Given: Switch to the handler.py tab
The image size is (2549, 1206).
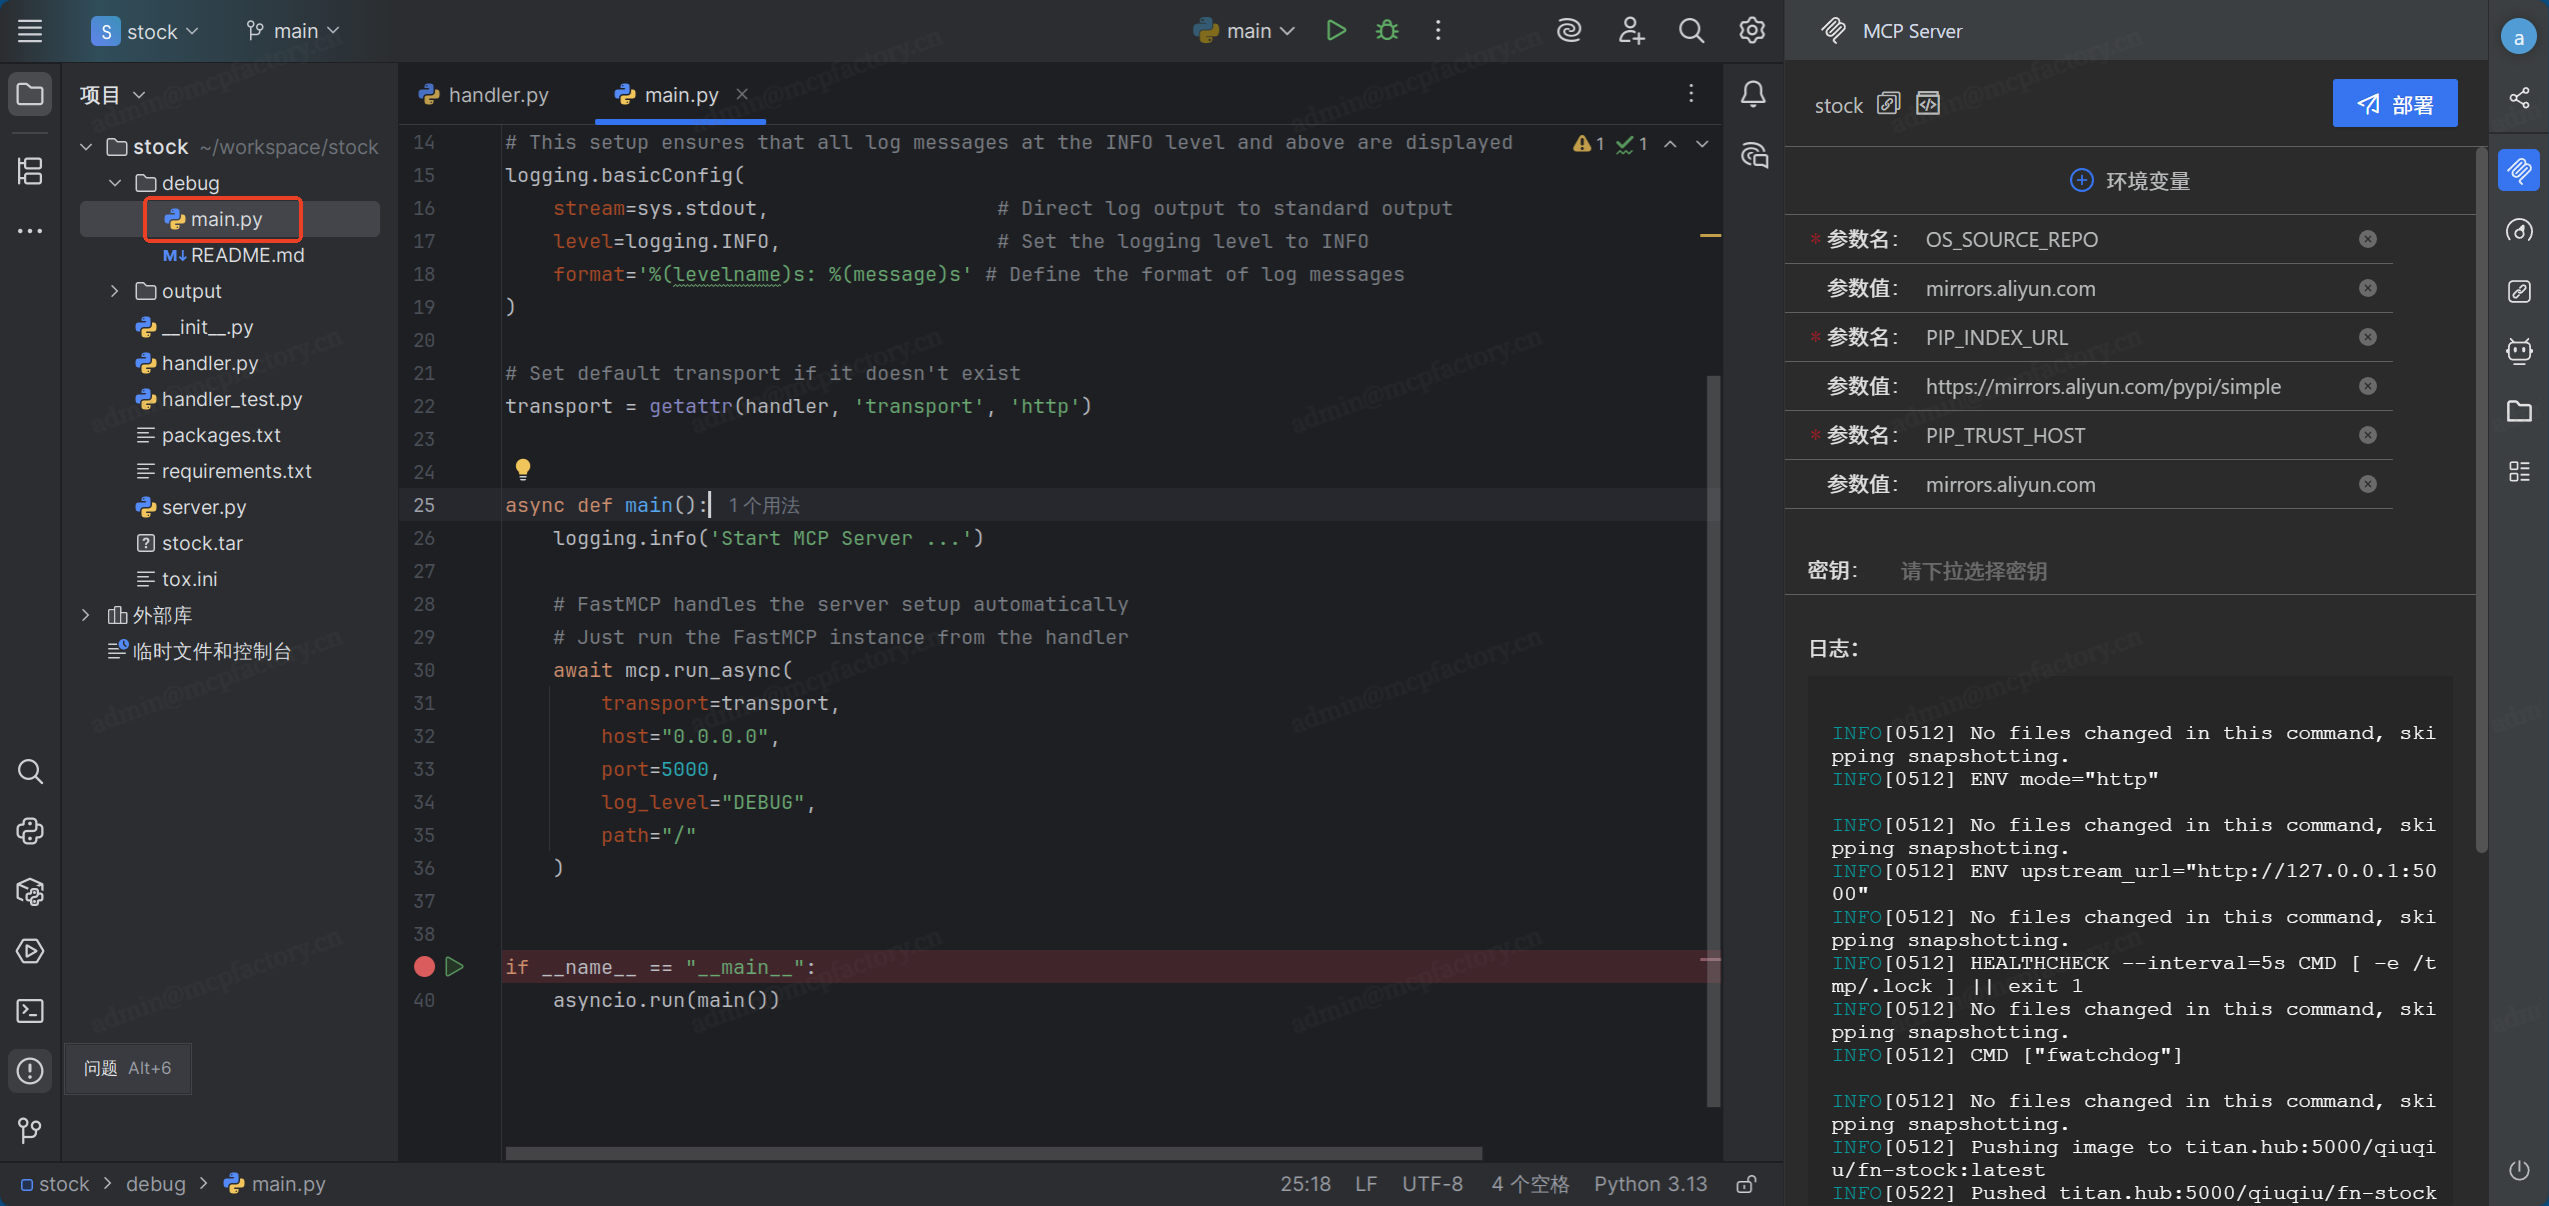Looking at the screenshot, I should click(x=484, y=95).
